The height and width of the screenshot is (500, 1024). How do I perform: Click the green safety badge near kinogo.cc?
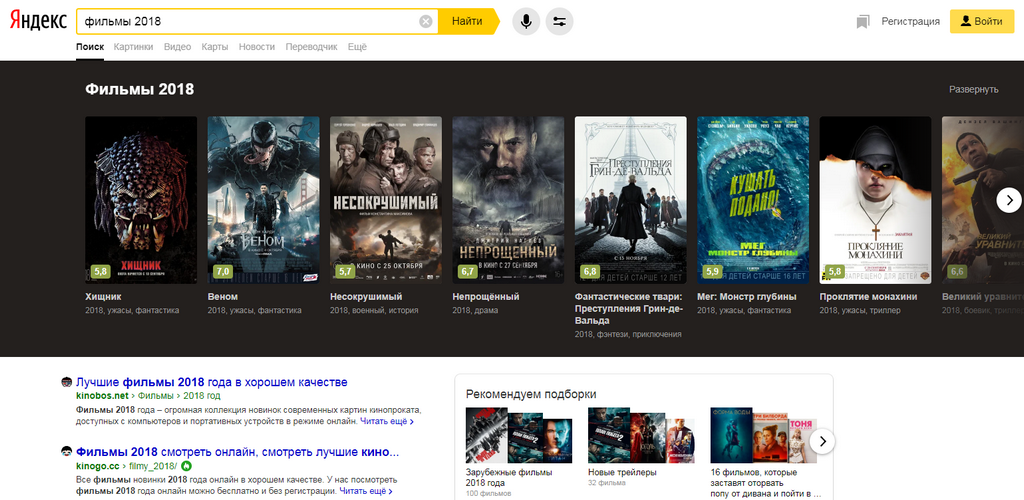click(x=186, y=466)
